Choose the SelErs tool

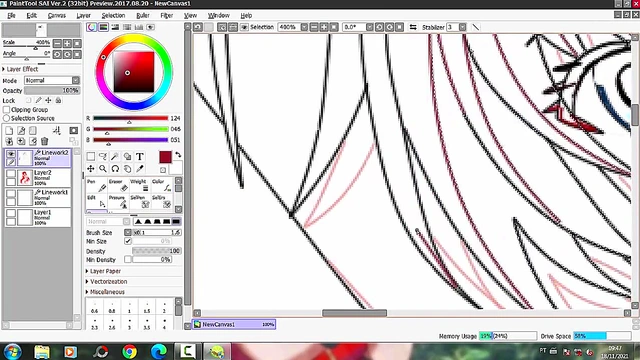162,201
